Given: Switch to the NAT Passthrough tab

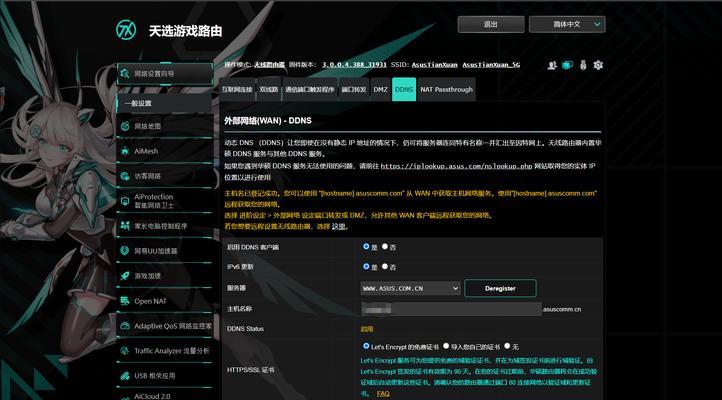Looking at the screenshot, I should pos(446,89).
